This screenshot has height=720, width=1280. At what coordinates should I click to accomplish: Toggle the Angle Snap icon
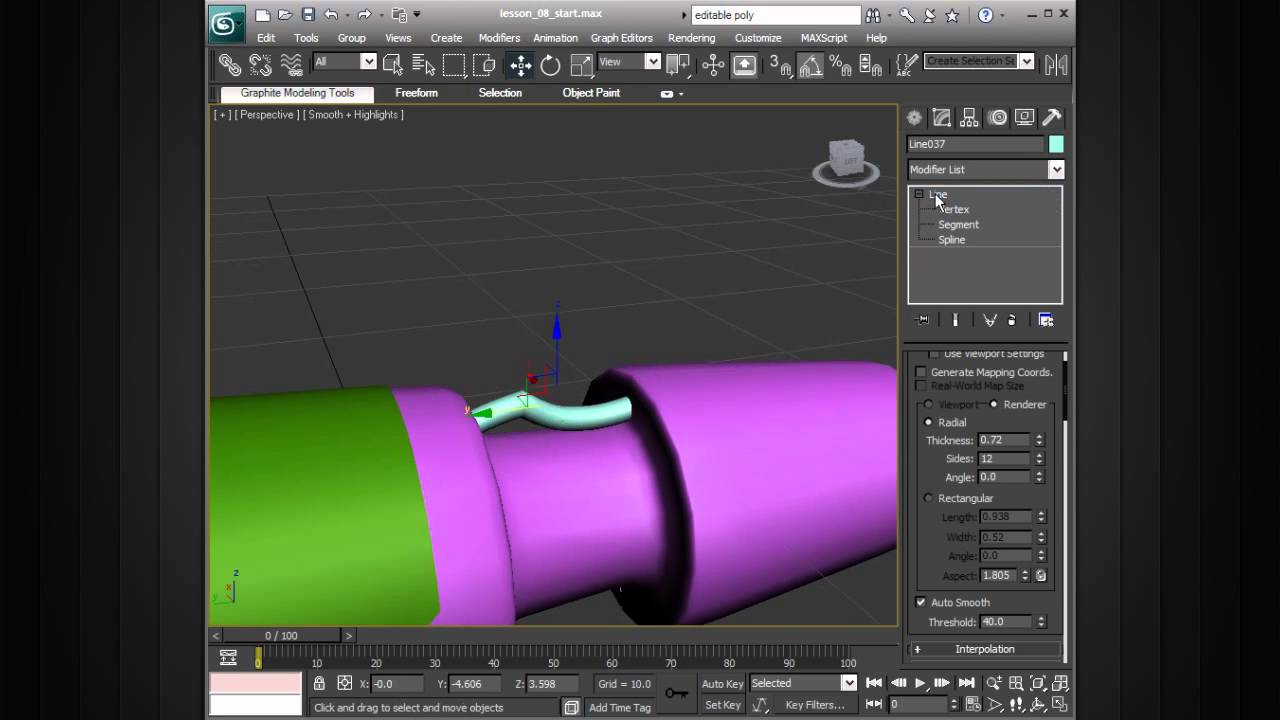(x=810, y=65)
